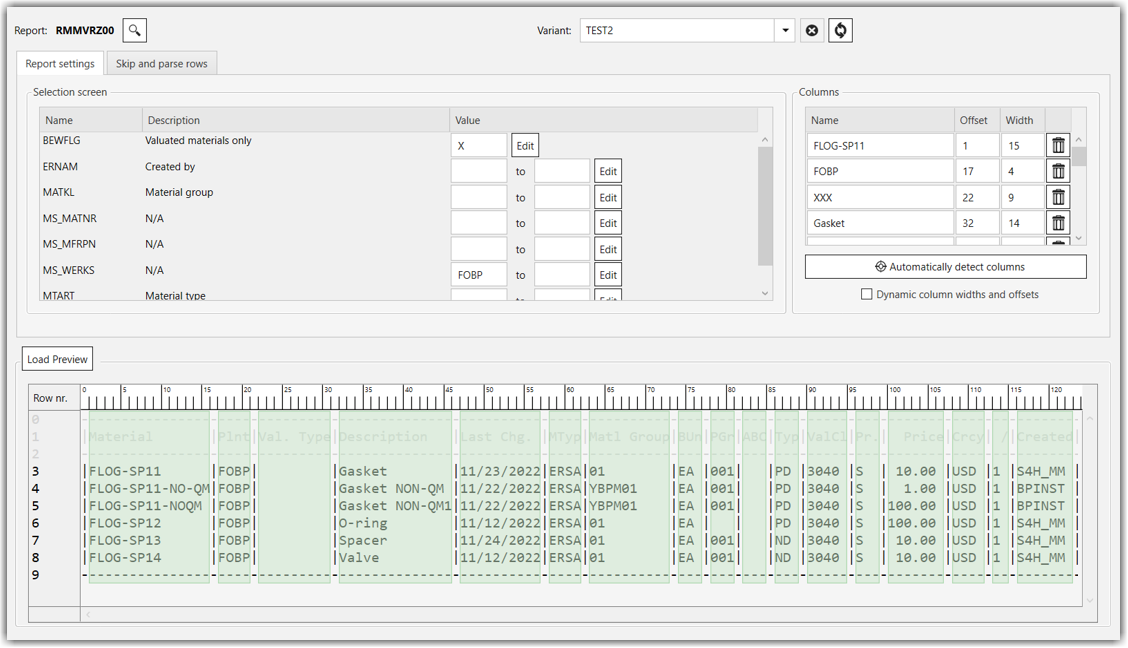Viewport: 1128px width, 648px height.
Task: Enable dynamic column widths and offsets
Action: pyautogui.click(x=867, y=295)
